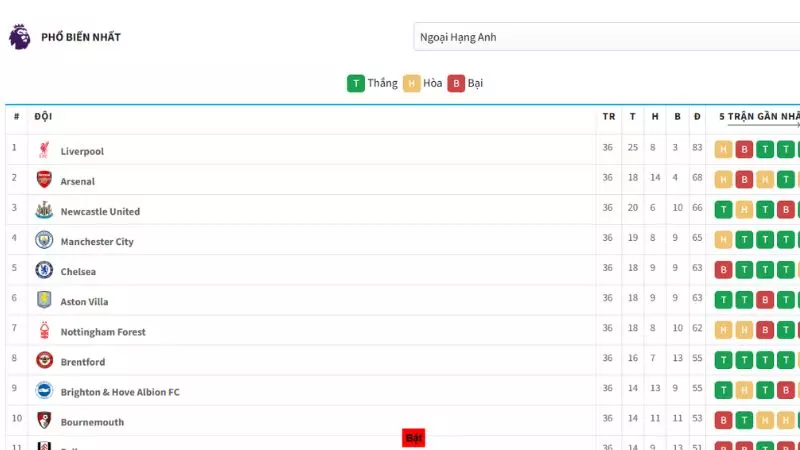Click Arsenal's red B form badge
Image resolution: width=800 pixels, height=450 pixels.
[x=744, y=180]
